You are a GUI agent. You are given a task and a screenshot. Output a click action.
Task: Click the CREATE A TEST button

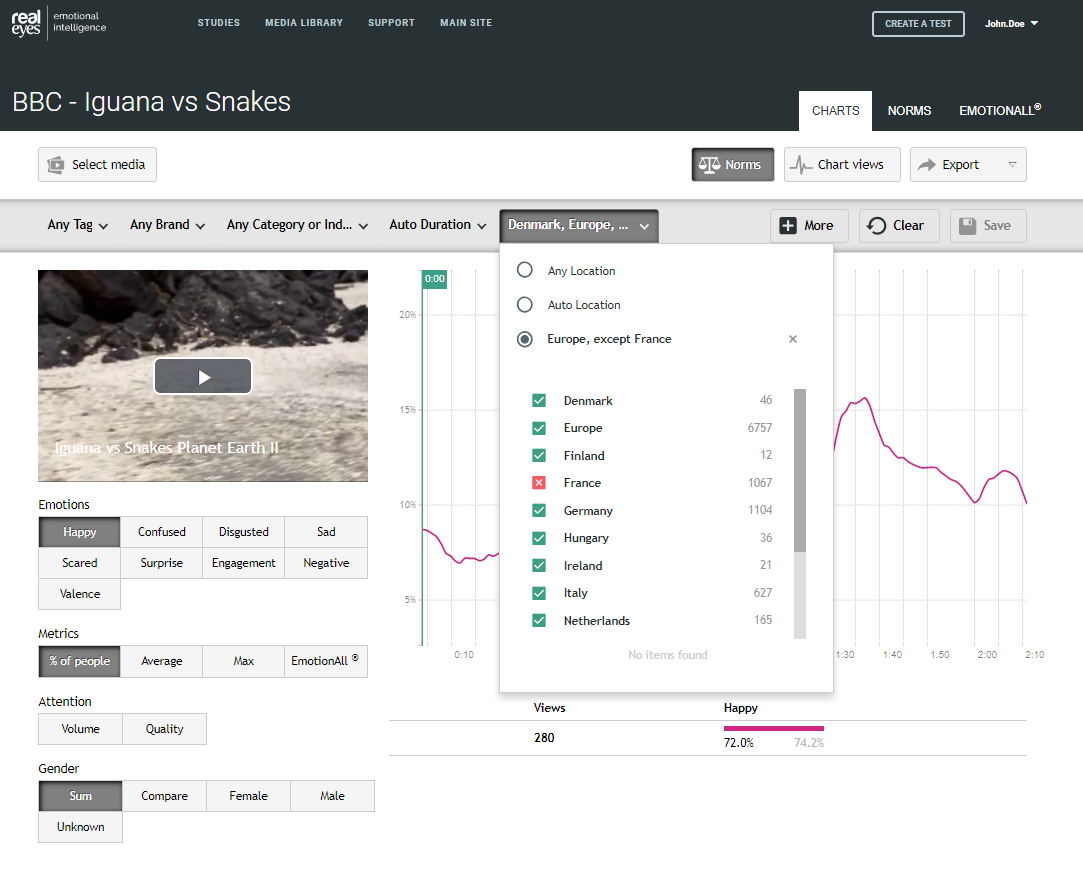[918, 23]
